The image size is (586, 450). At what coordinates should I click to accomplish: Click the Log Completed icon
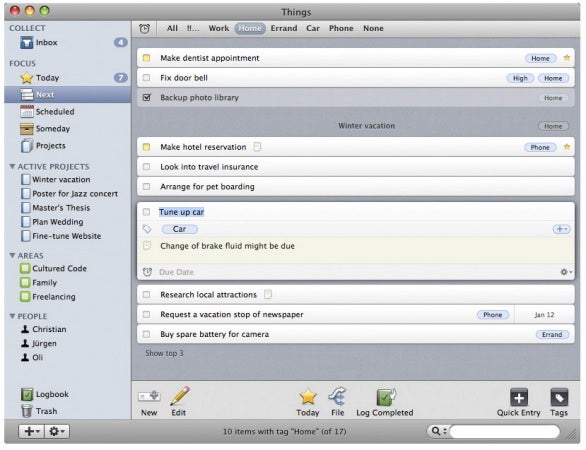tap(385, 397)
